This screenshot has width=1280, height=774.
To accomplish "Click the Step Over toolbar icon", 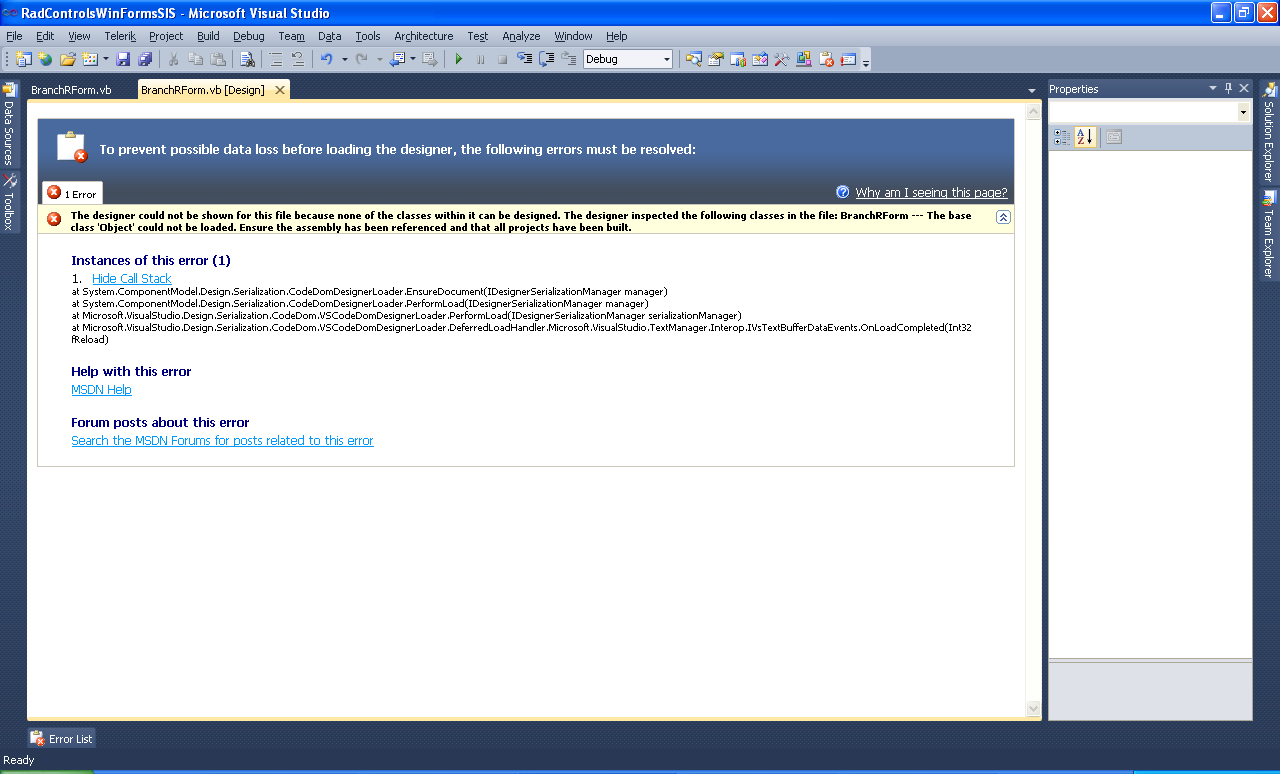I will tap(546, 59).
